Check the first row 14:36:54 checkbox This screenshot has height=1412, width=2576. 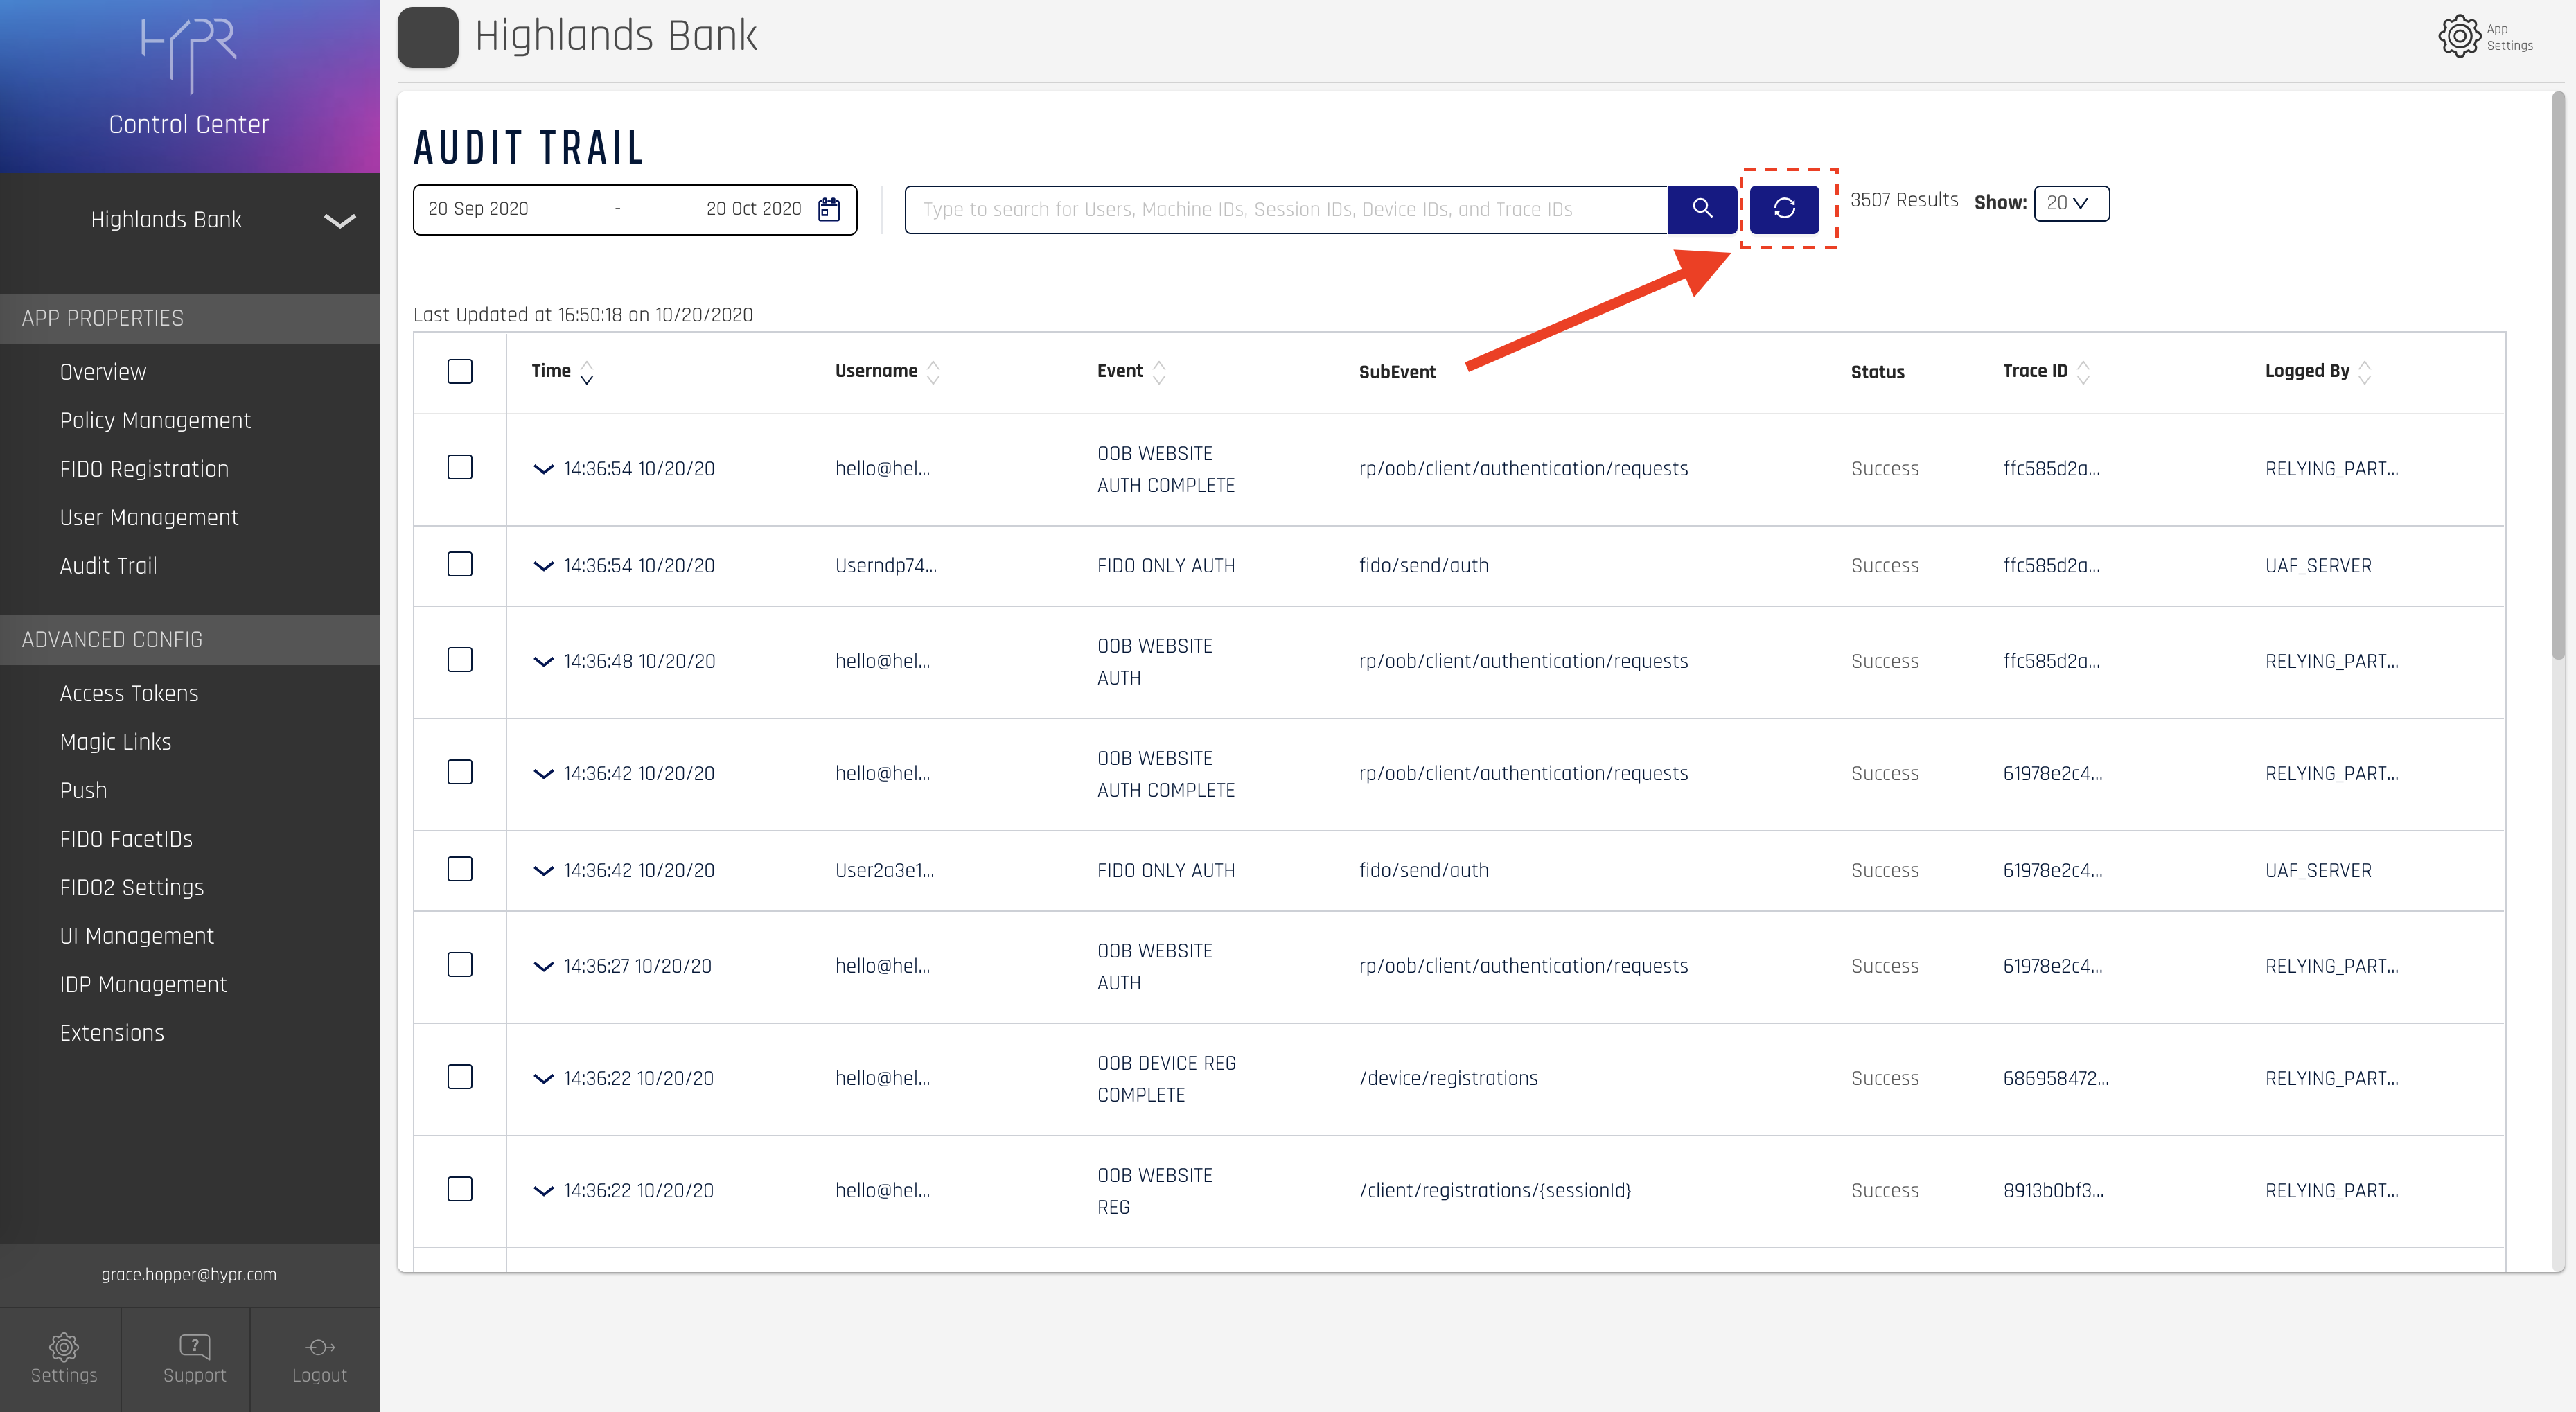(x=460, y=467)
